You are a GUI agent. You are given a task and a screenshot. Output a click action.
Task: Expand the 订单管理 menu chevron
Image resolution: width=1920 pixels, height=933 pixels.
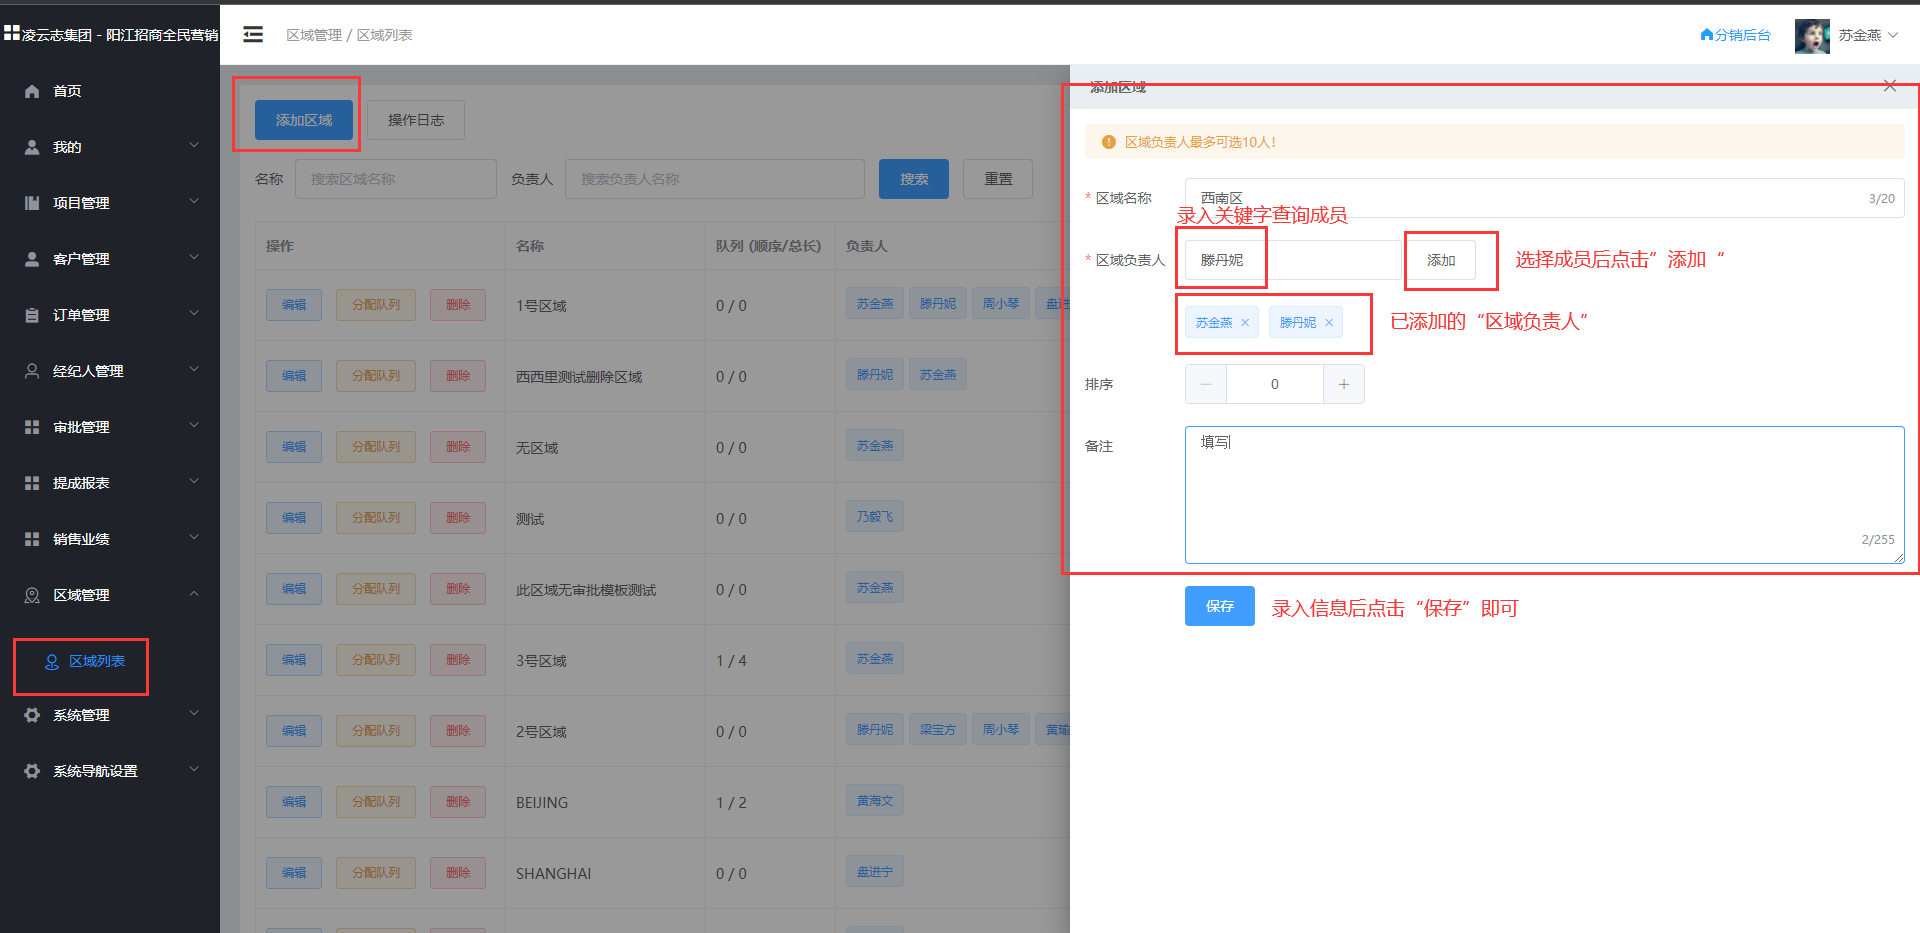coord(194,314)
